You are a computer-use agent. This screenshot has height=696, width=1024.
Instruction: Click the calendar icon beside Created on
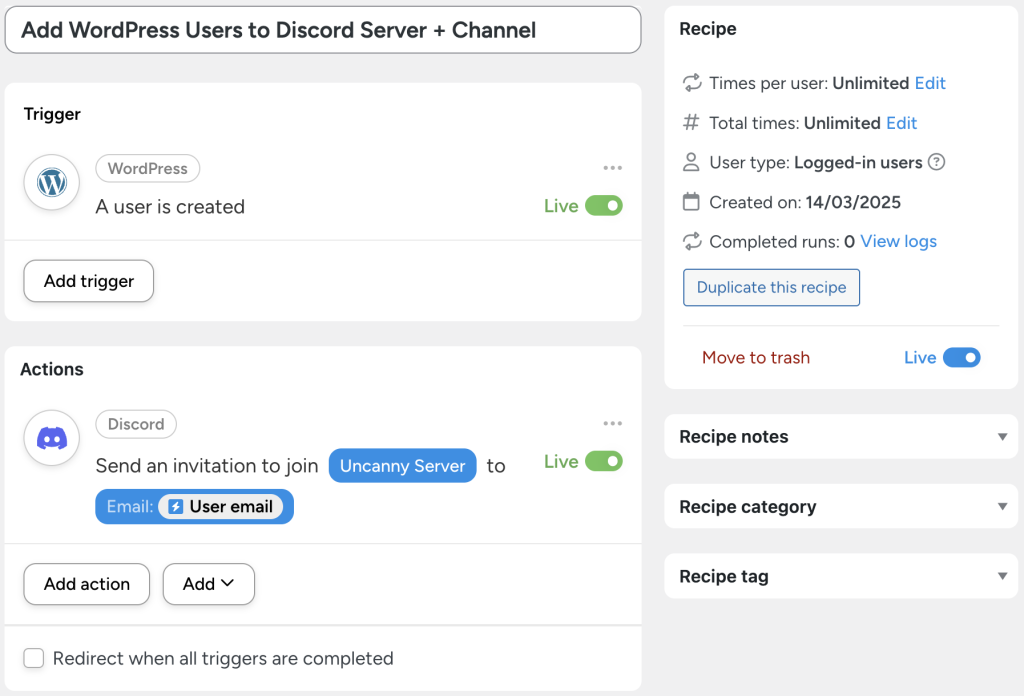point(691,202)
